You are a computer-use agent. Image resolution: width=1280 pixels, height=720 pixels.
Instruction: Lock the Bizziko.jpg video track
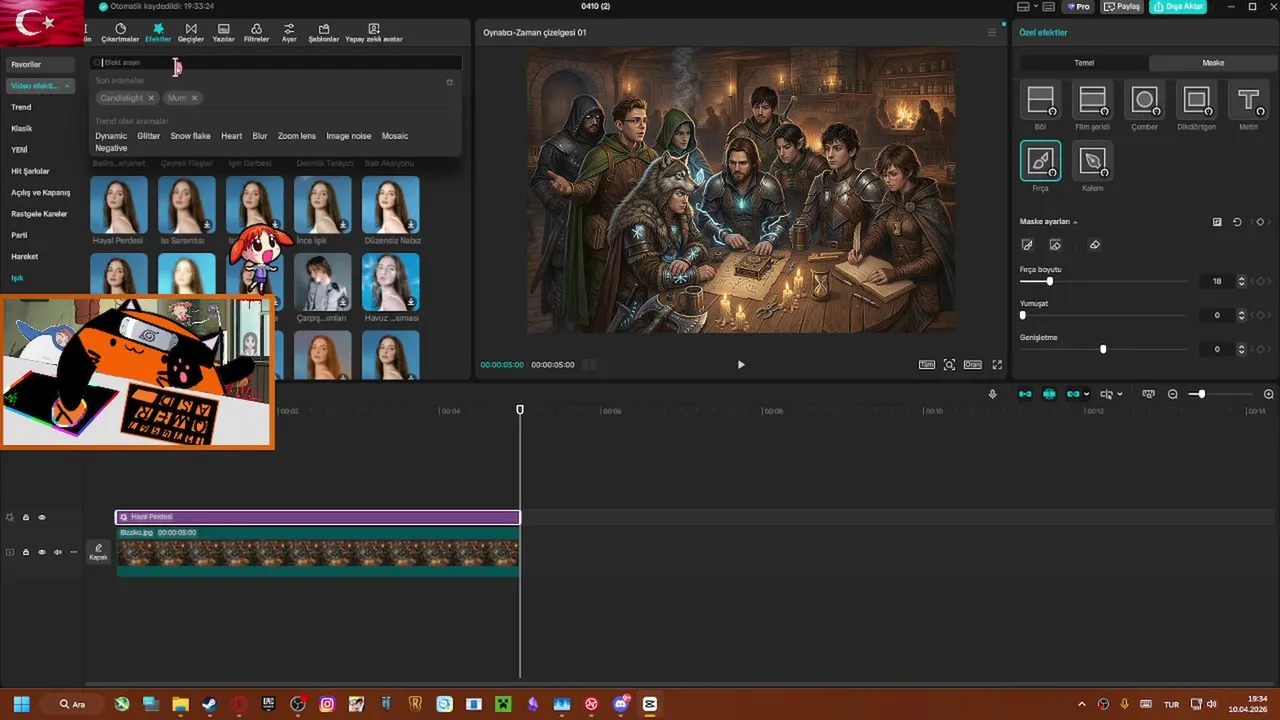click(26, 552)
